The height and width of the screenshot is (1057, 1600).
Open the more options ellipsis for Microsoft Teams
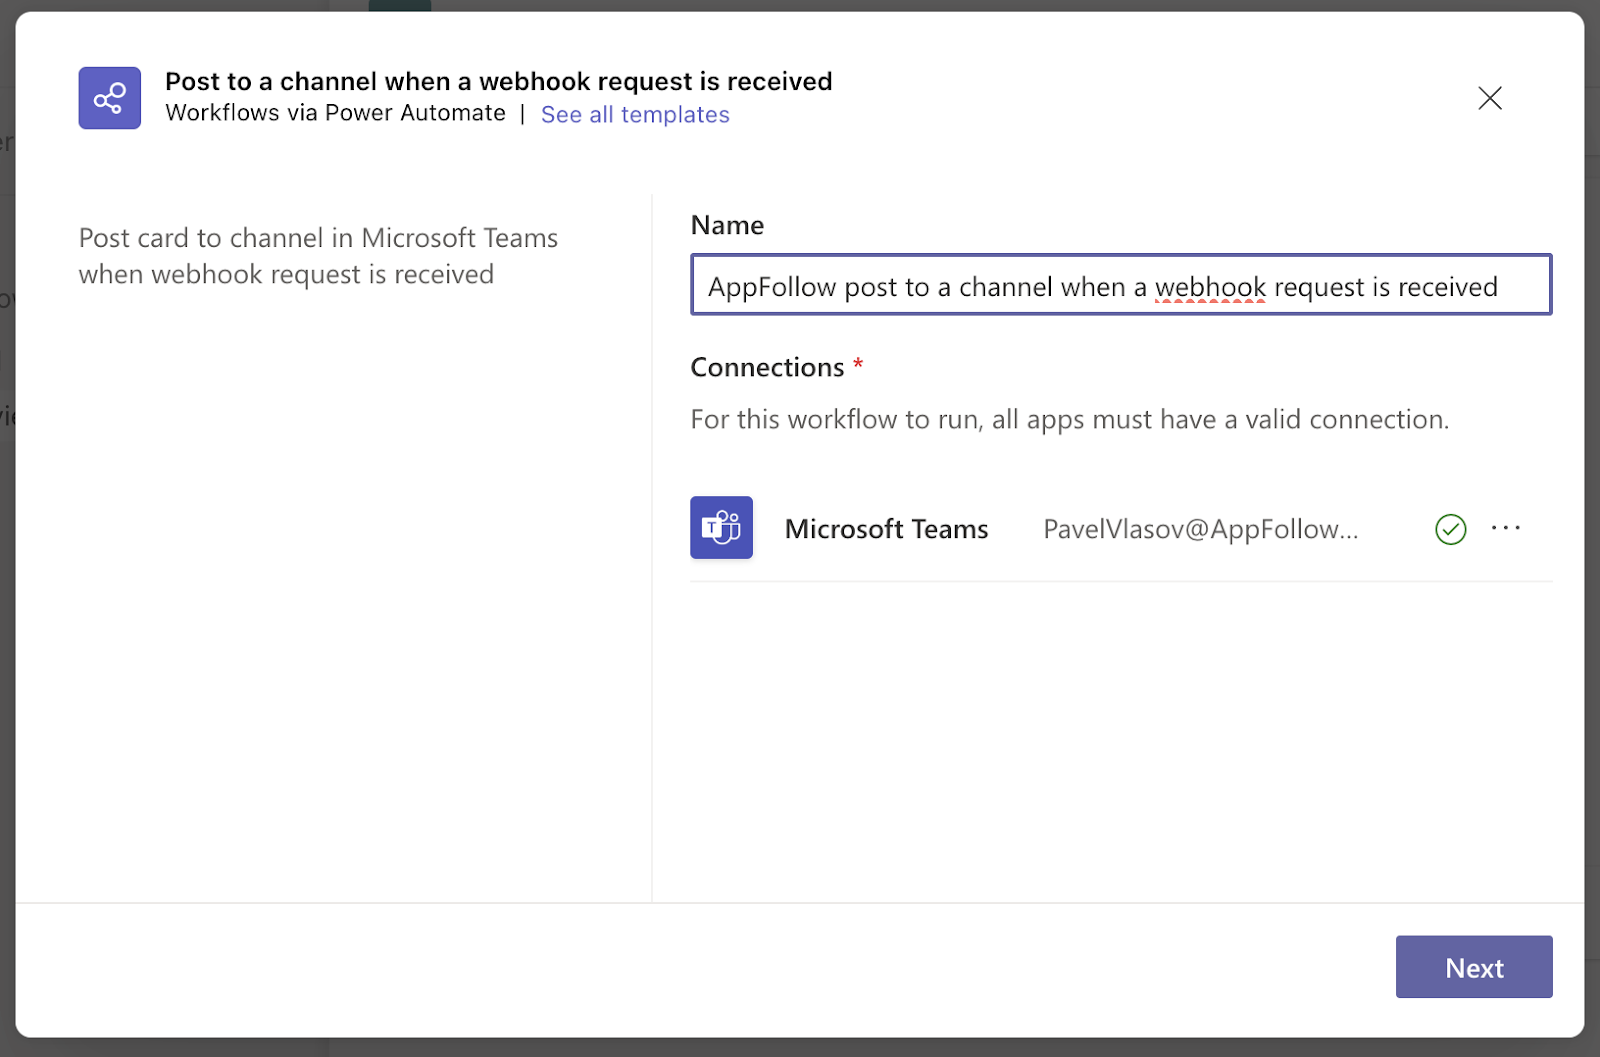(1505, 528)
